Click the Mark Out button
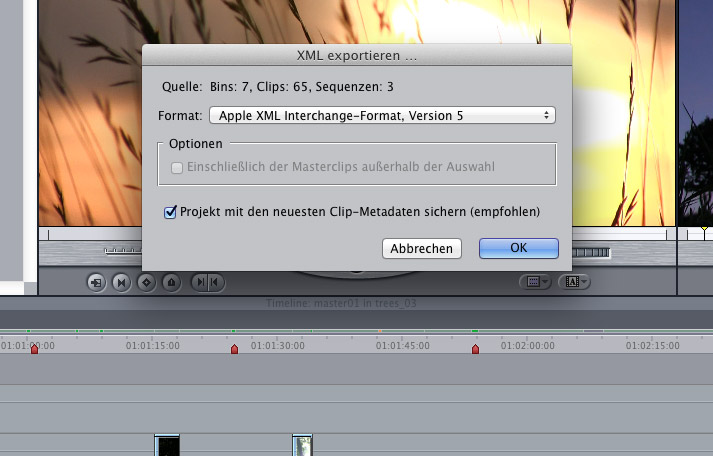 point(216,283)
